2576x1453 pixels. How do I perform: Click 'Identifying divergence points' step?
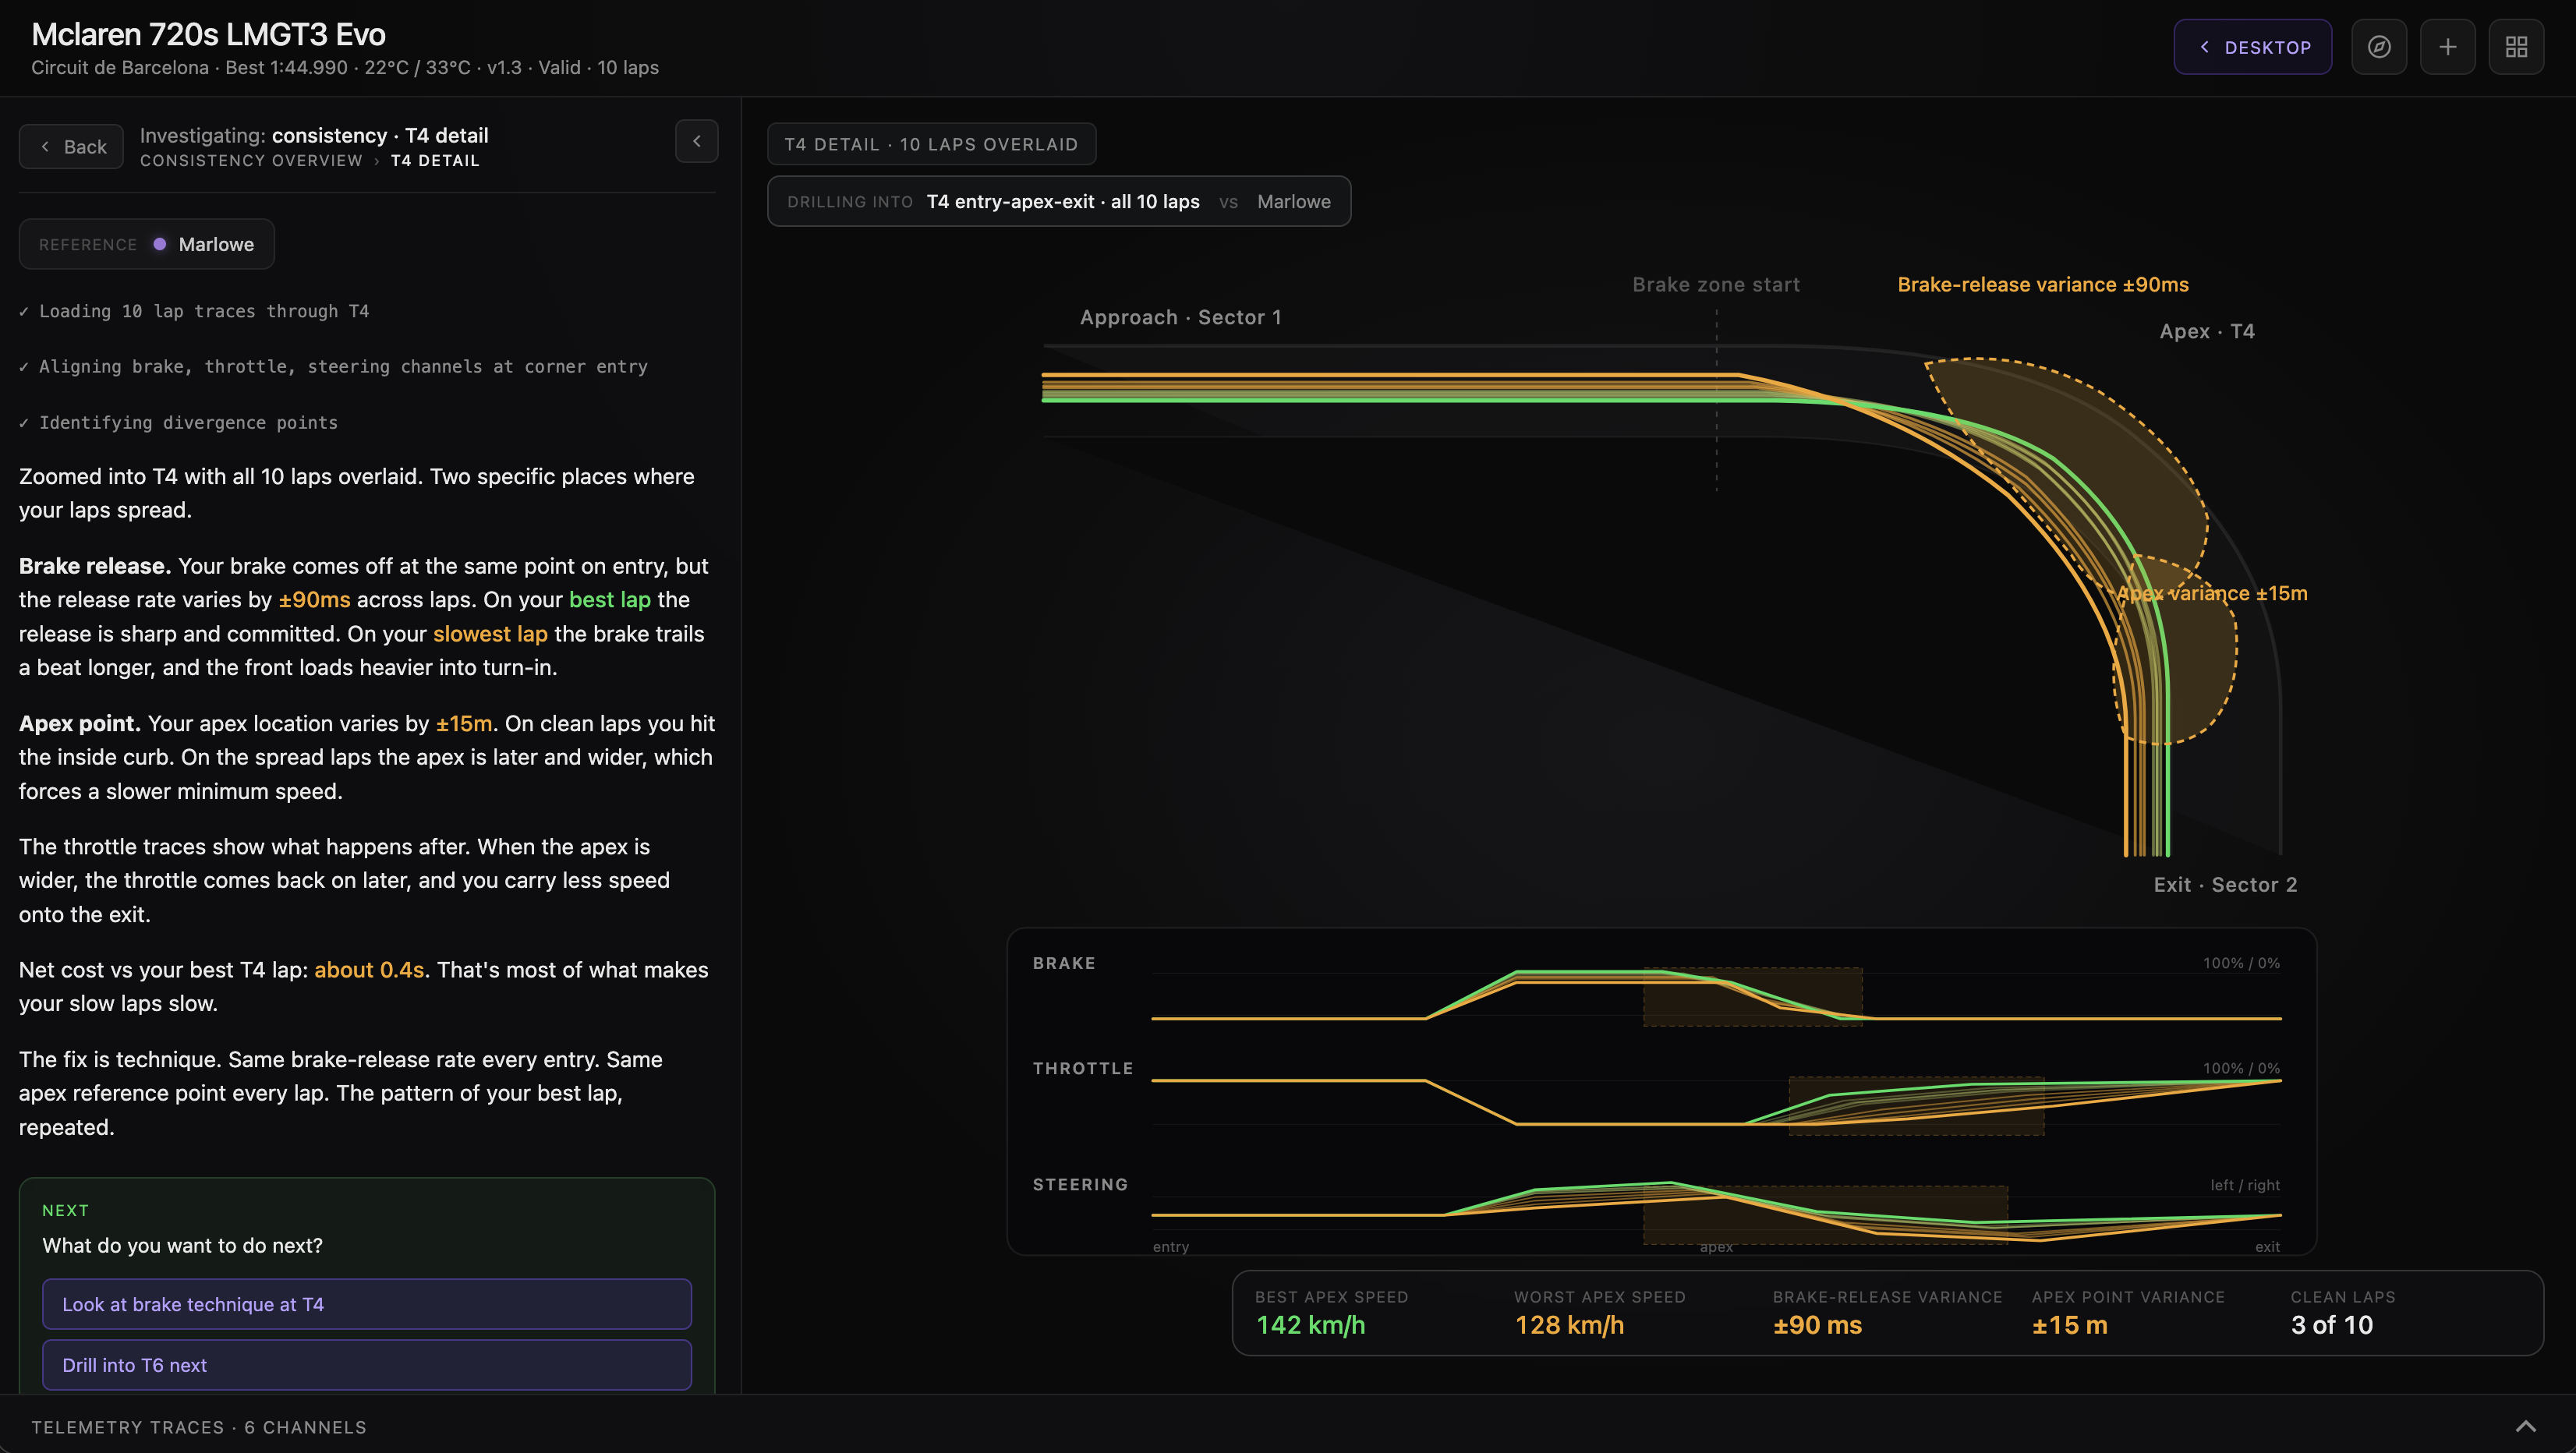pos(188,423)
